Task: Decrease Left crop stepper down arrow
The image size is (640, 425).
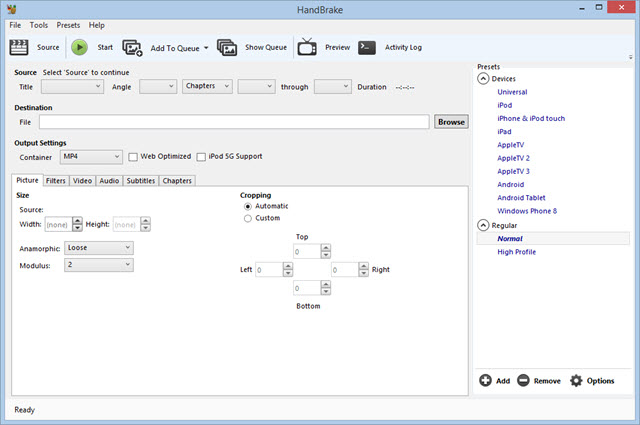Action: (x=288, y=273)
